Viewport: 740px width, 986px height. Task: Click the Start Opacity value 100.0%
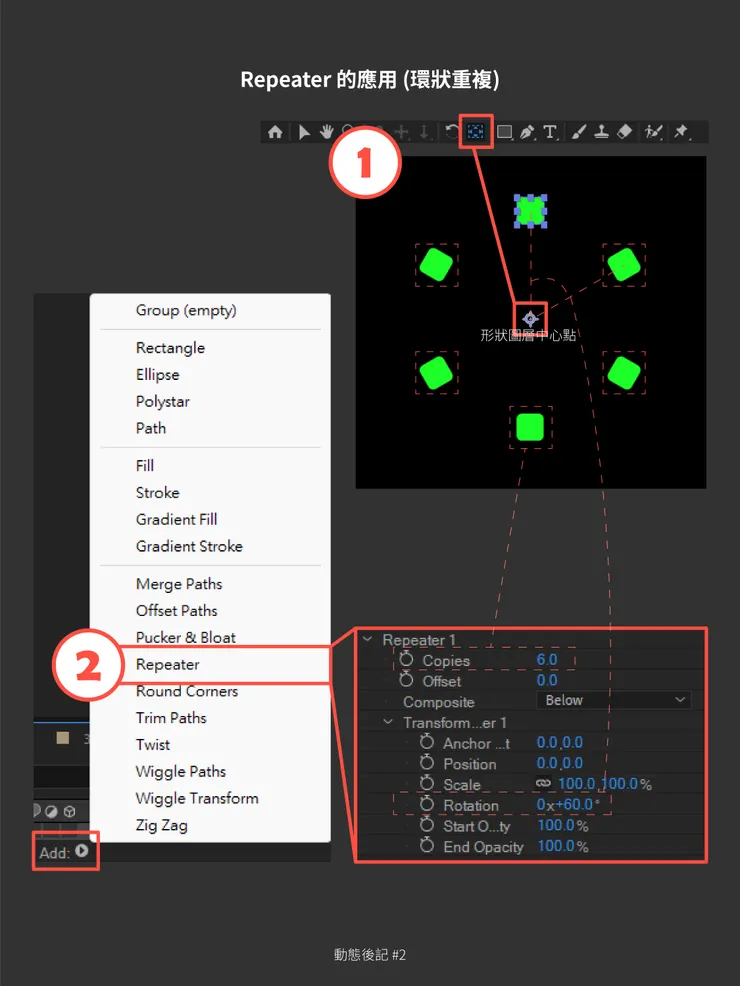[563, 826]
